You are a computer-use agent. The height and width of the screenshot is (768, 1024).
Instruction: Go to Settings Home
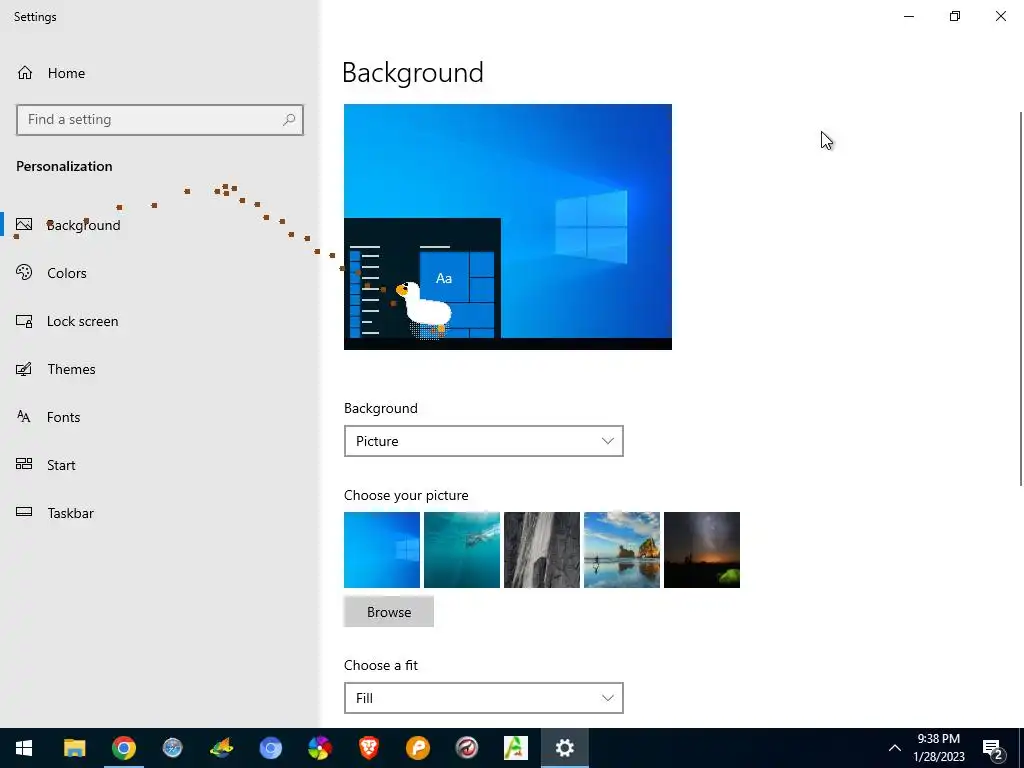pos(51,73)
